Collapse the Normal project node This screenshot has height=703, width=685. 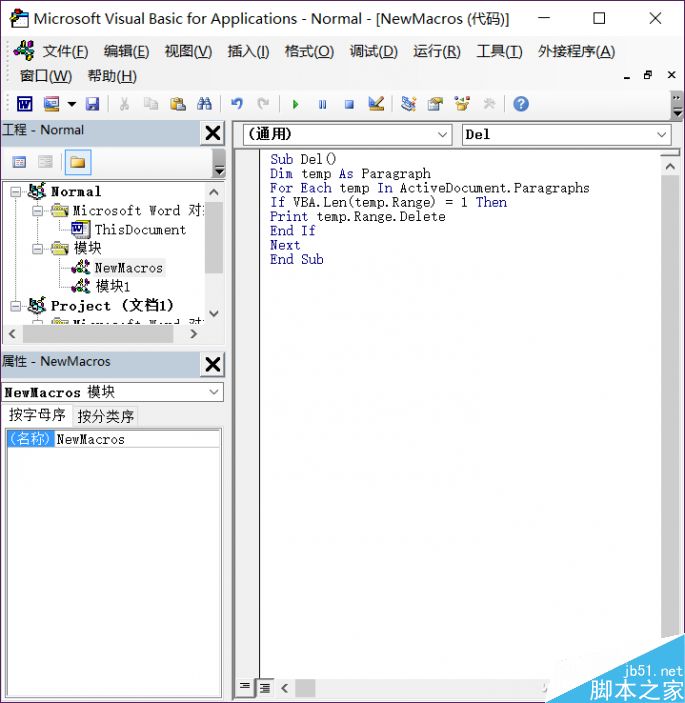coord(16,192)
